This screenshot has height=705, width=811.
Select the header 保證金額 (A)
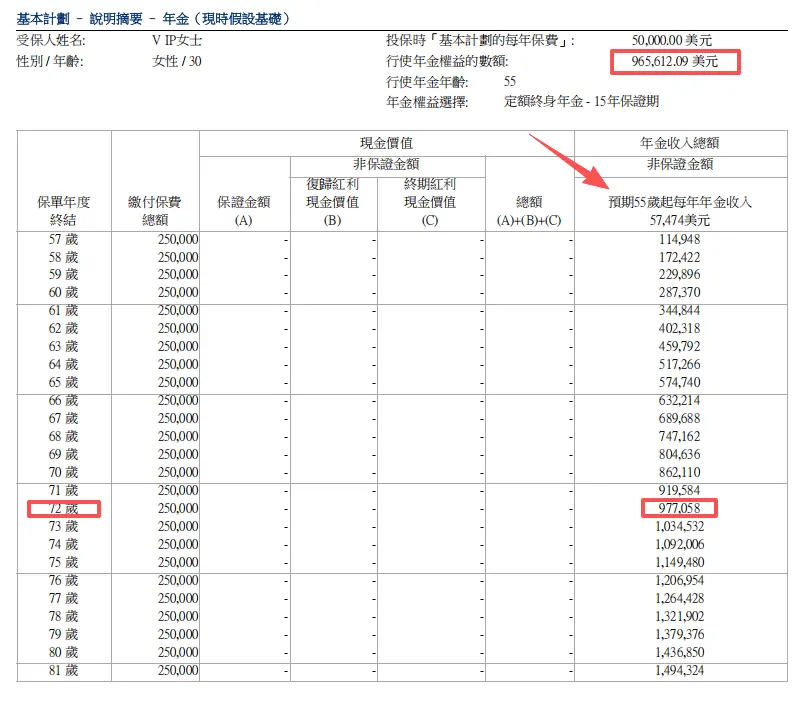click(x=244, y=211)
